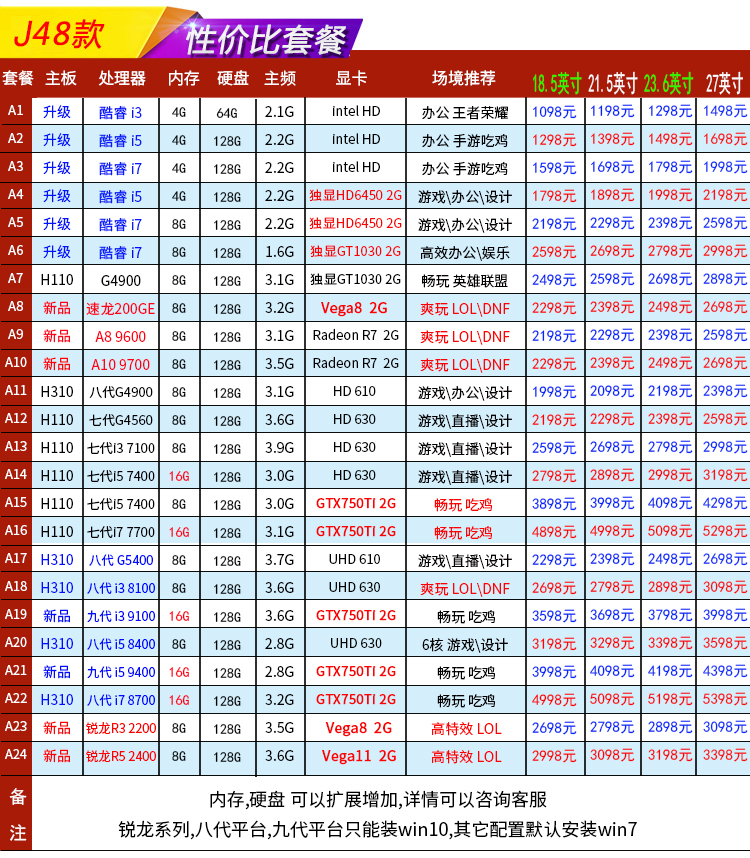Click the "HD 610" graphics cell

point(354,391)
